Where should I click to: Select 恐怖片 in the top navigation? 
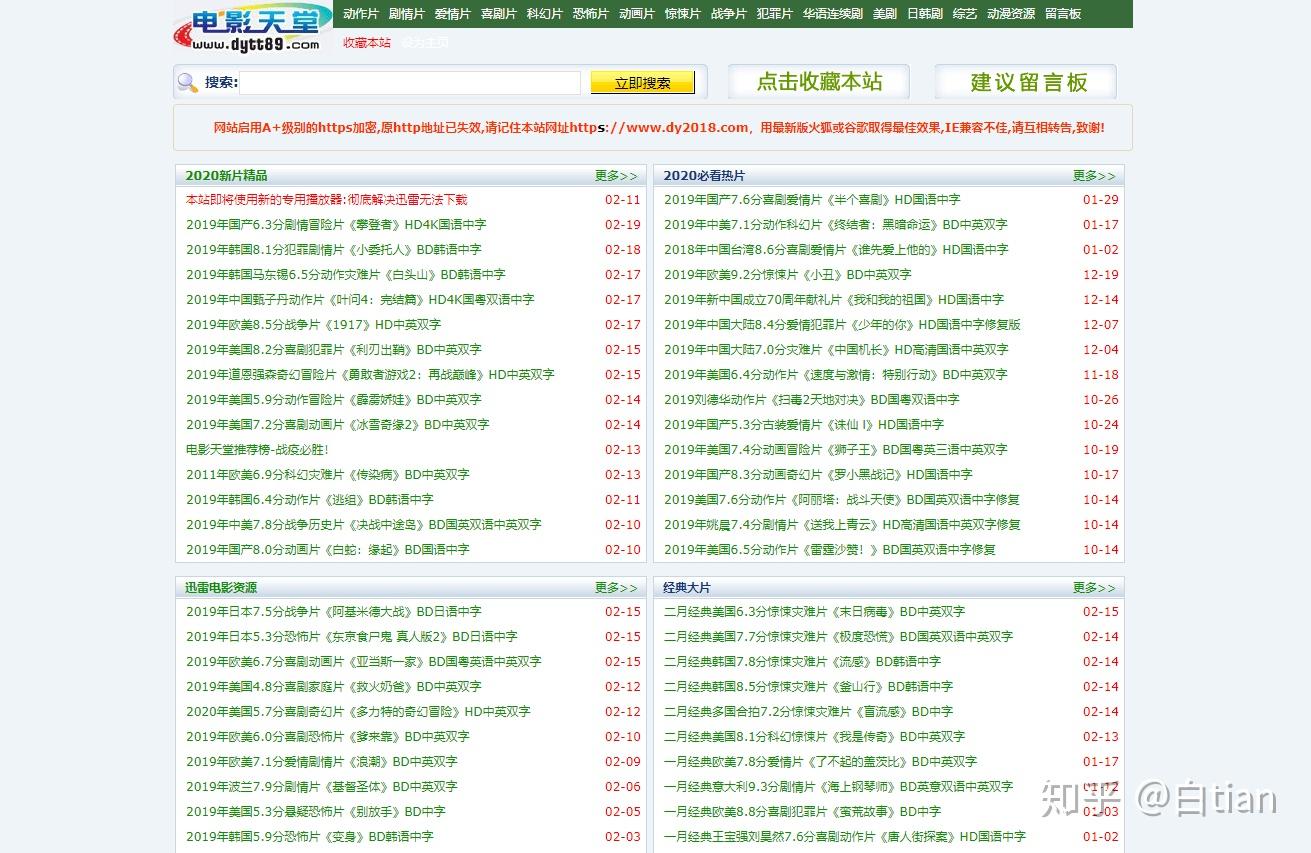[591, 14]
